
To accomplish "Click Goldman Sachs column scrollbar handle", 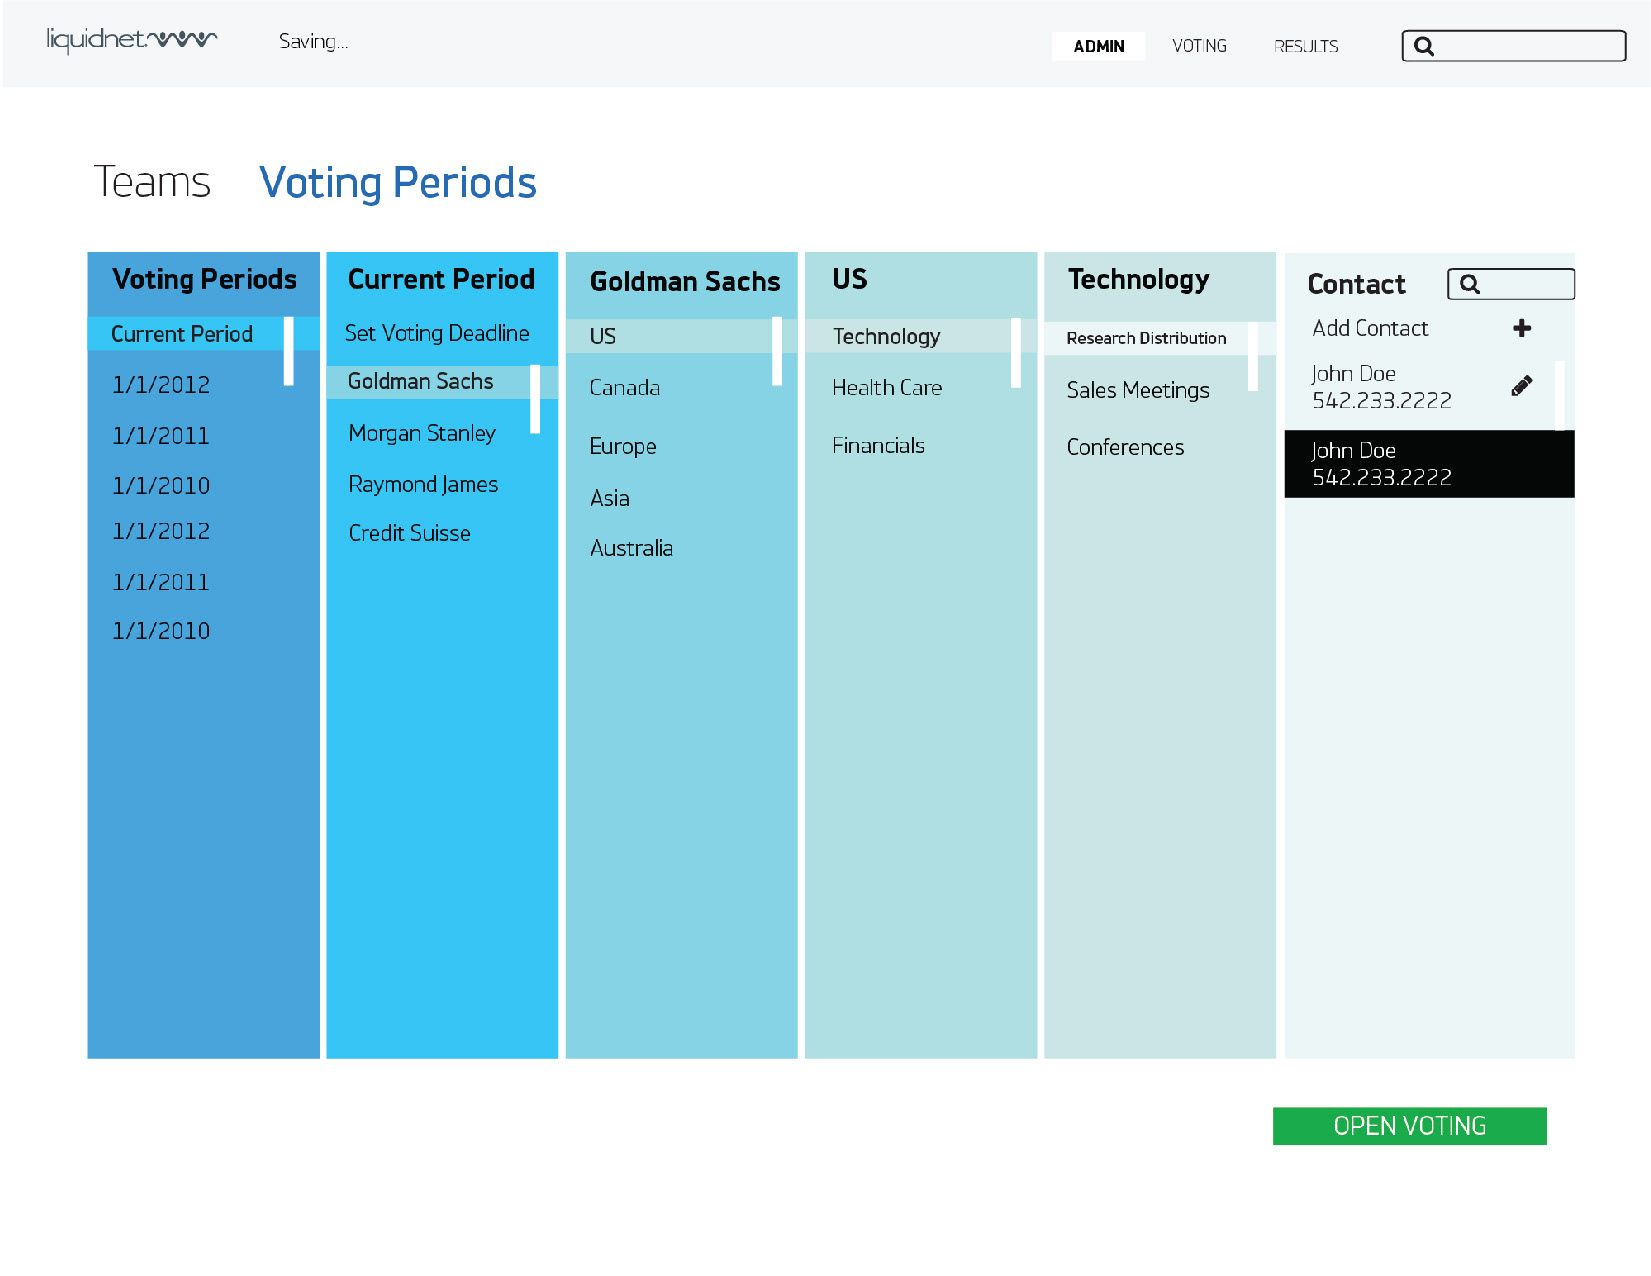I will tap(777, 351).
